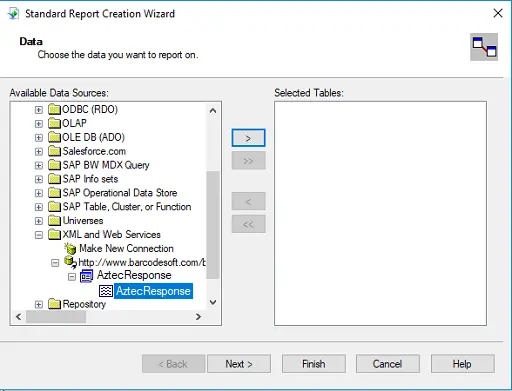512x391 pixels.
Task: Click the Finish button
Action: (313, 364)
